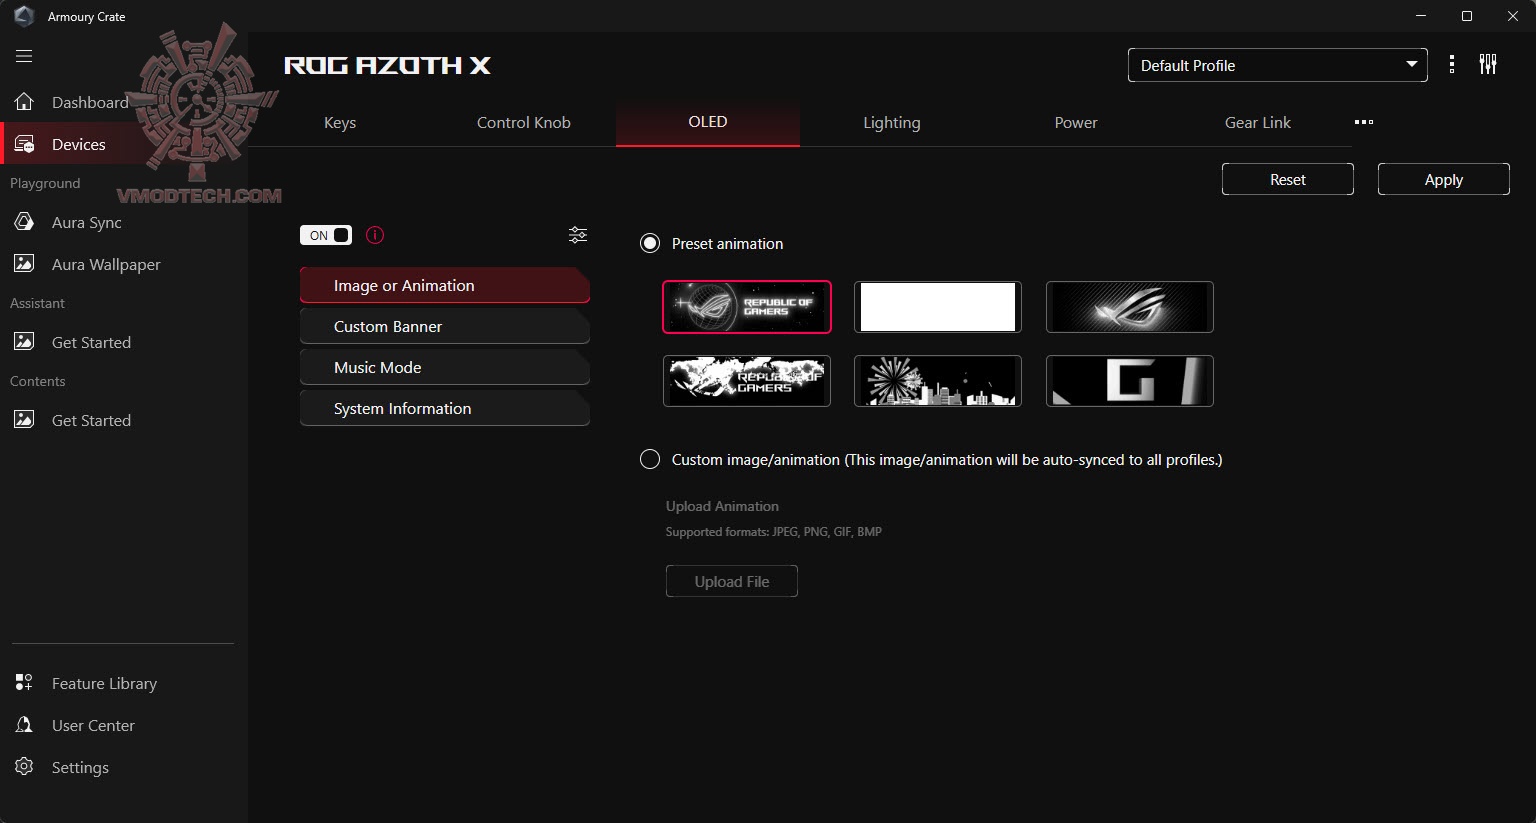Open Settings from the sidebar

click(80, 767)
